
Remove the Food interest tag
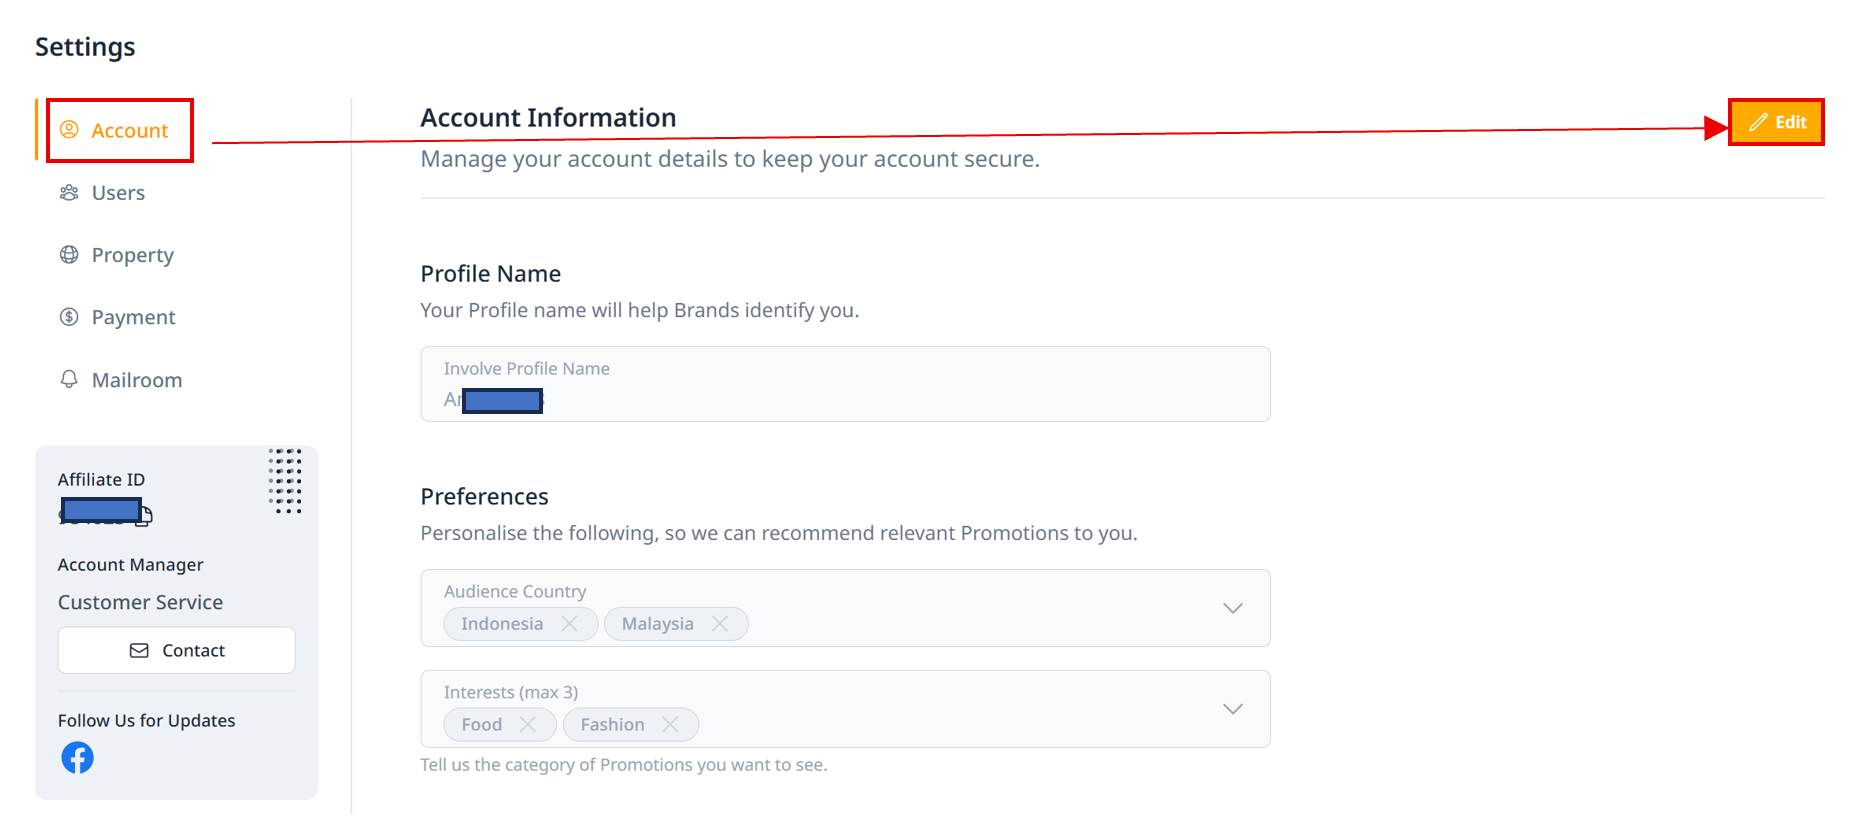528,725
